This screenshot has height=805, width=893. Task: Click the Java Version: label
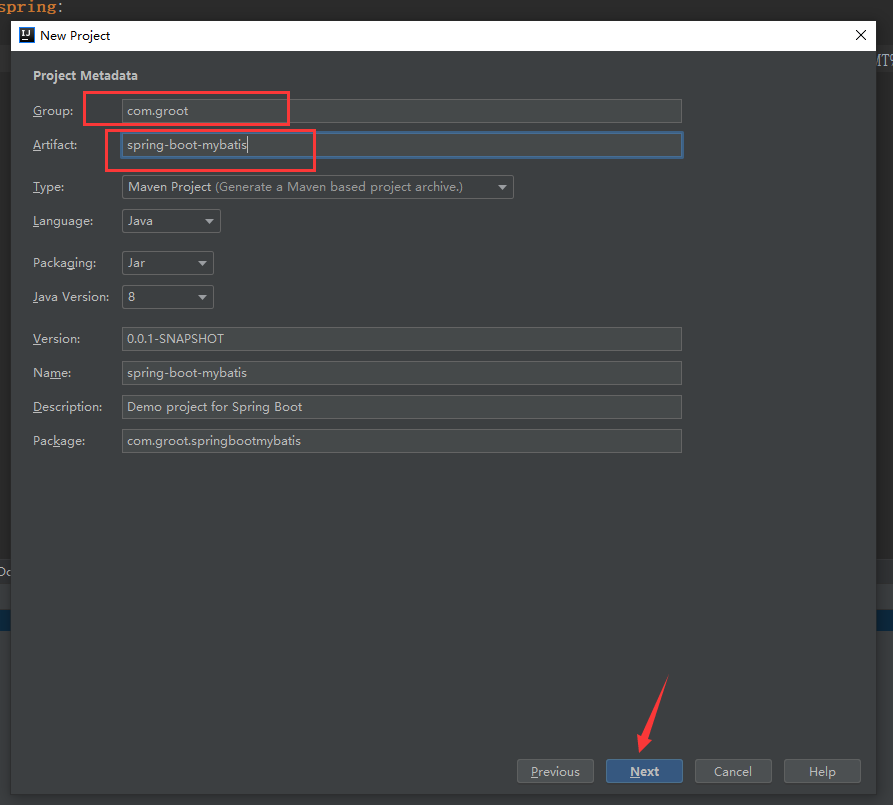(x=71, y=297)
